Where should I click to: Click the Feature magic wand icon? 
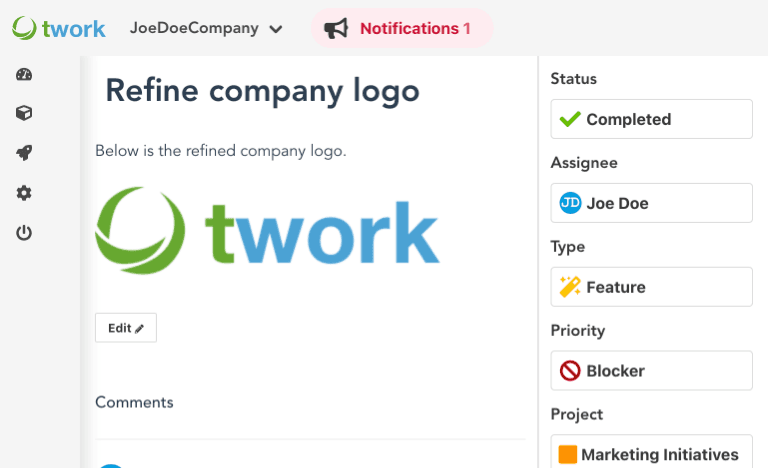click(x=570, y=287)
